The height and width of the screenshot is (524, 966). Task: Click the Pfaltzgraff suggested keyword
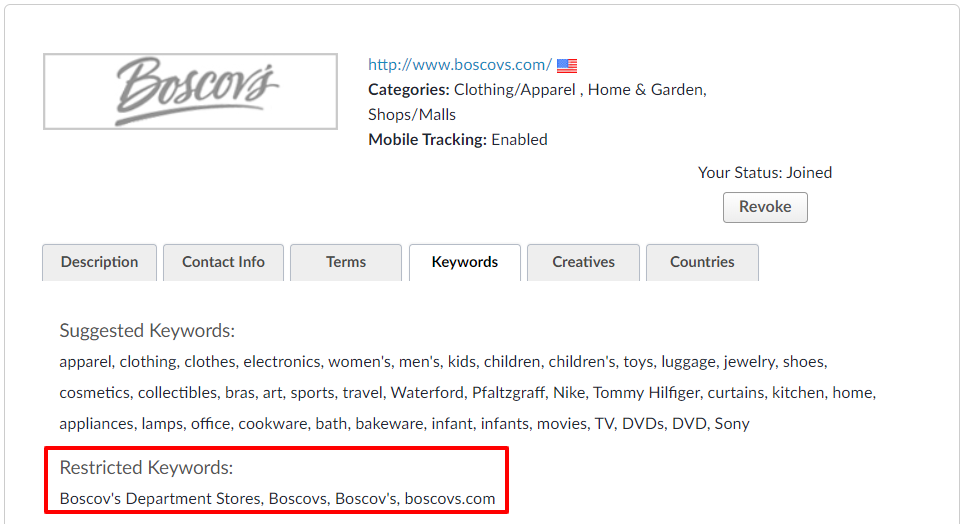[508, 393]
